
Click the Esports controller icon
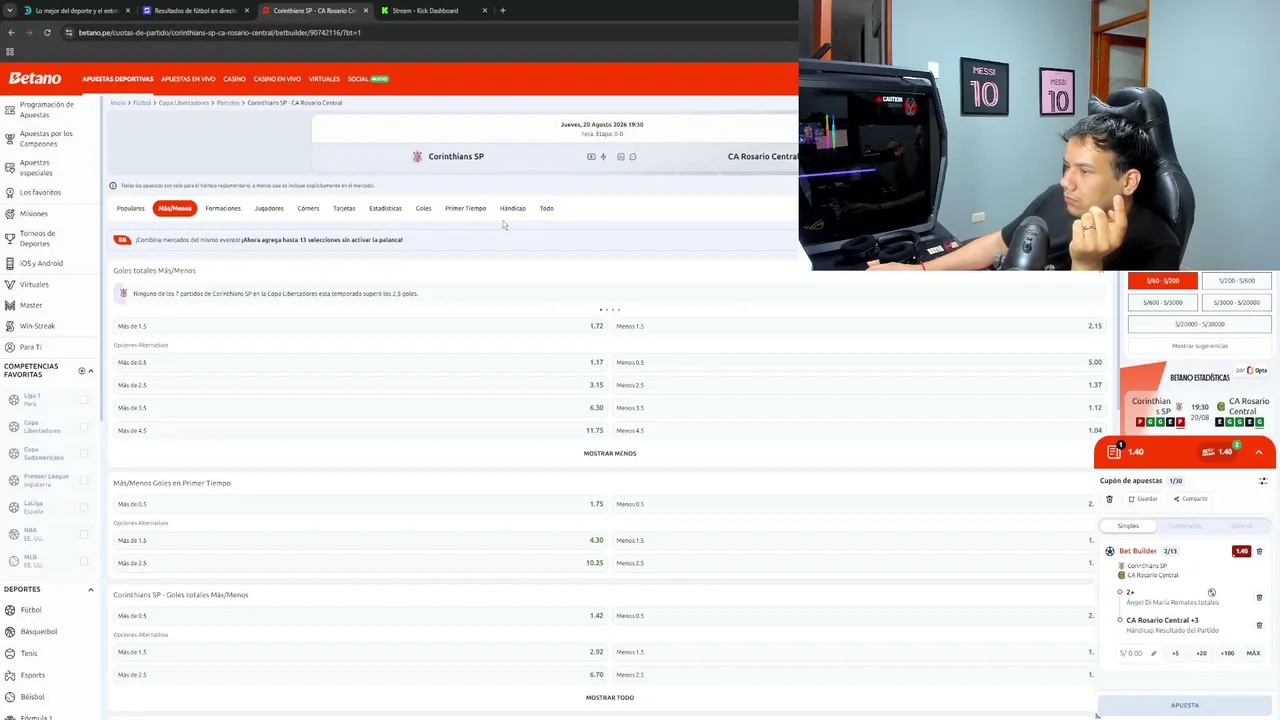(10, 675)
